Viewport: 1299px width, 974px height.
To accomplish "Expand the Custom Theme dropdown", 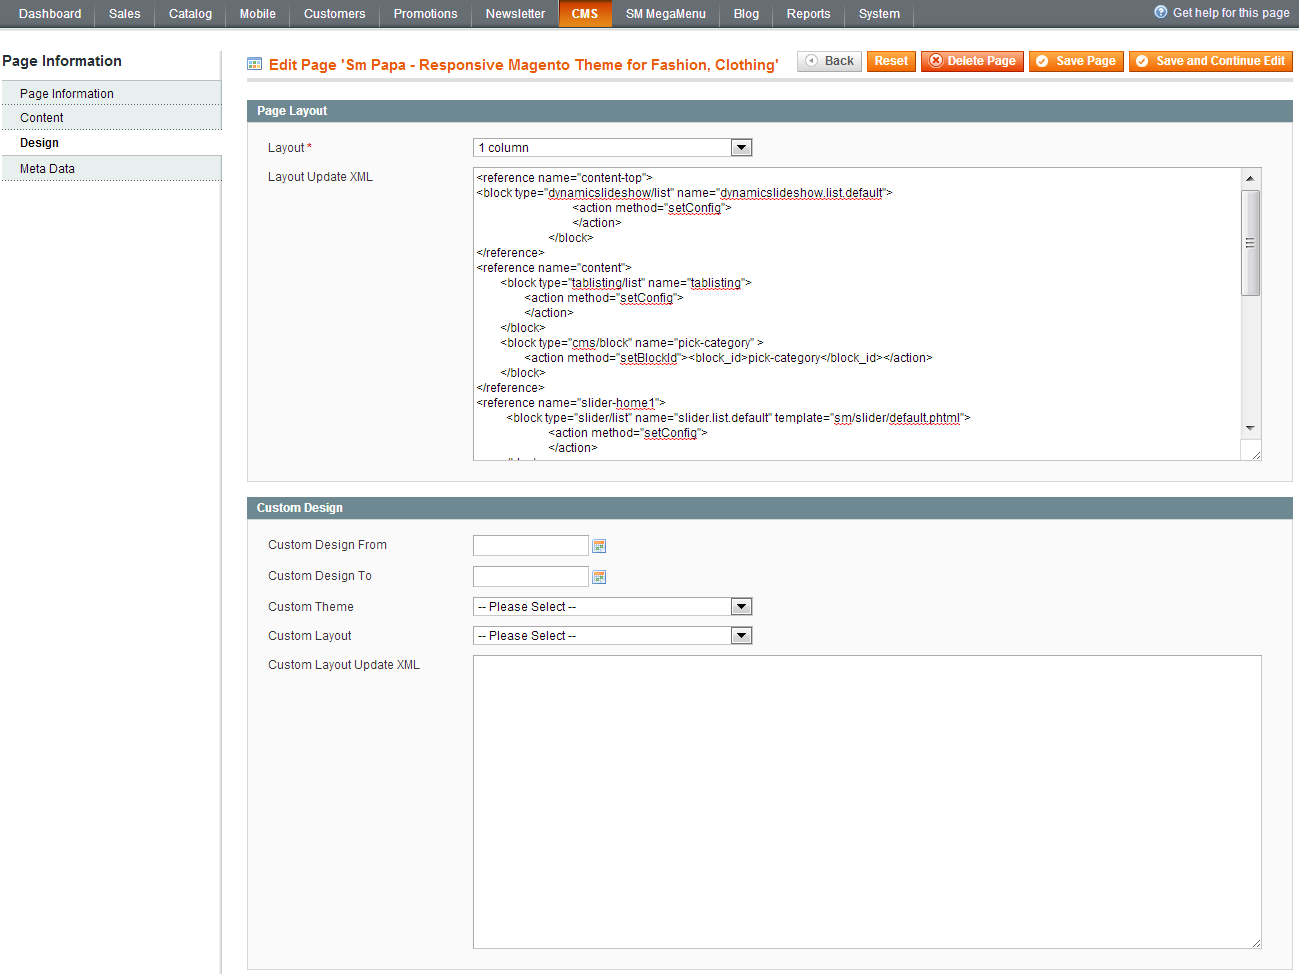I will tap(612, 607).
